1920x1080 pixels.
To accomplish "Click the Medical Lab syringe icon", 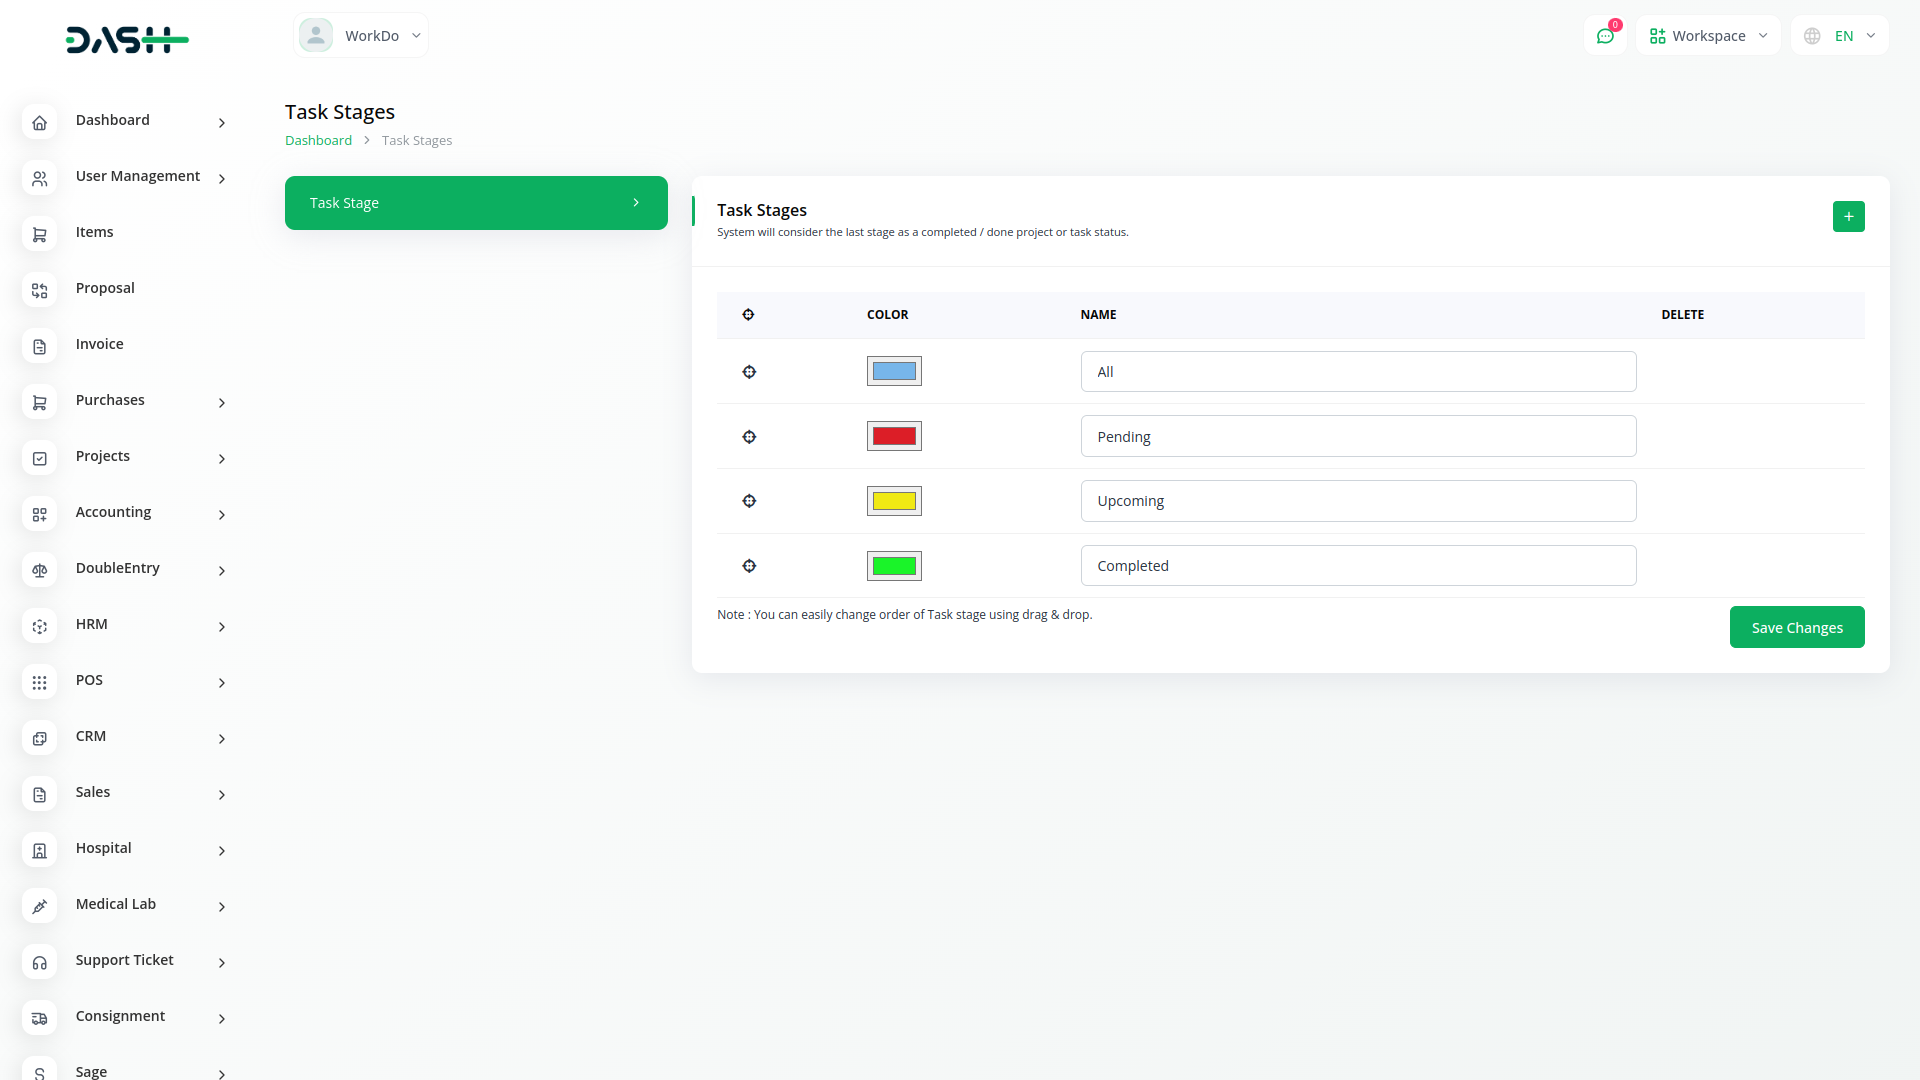I will [x=40, y=906].
